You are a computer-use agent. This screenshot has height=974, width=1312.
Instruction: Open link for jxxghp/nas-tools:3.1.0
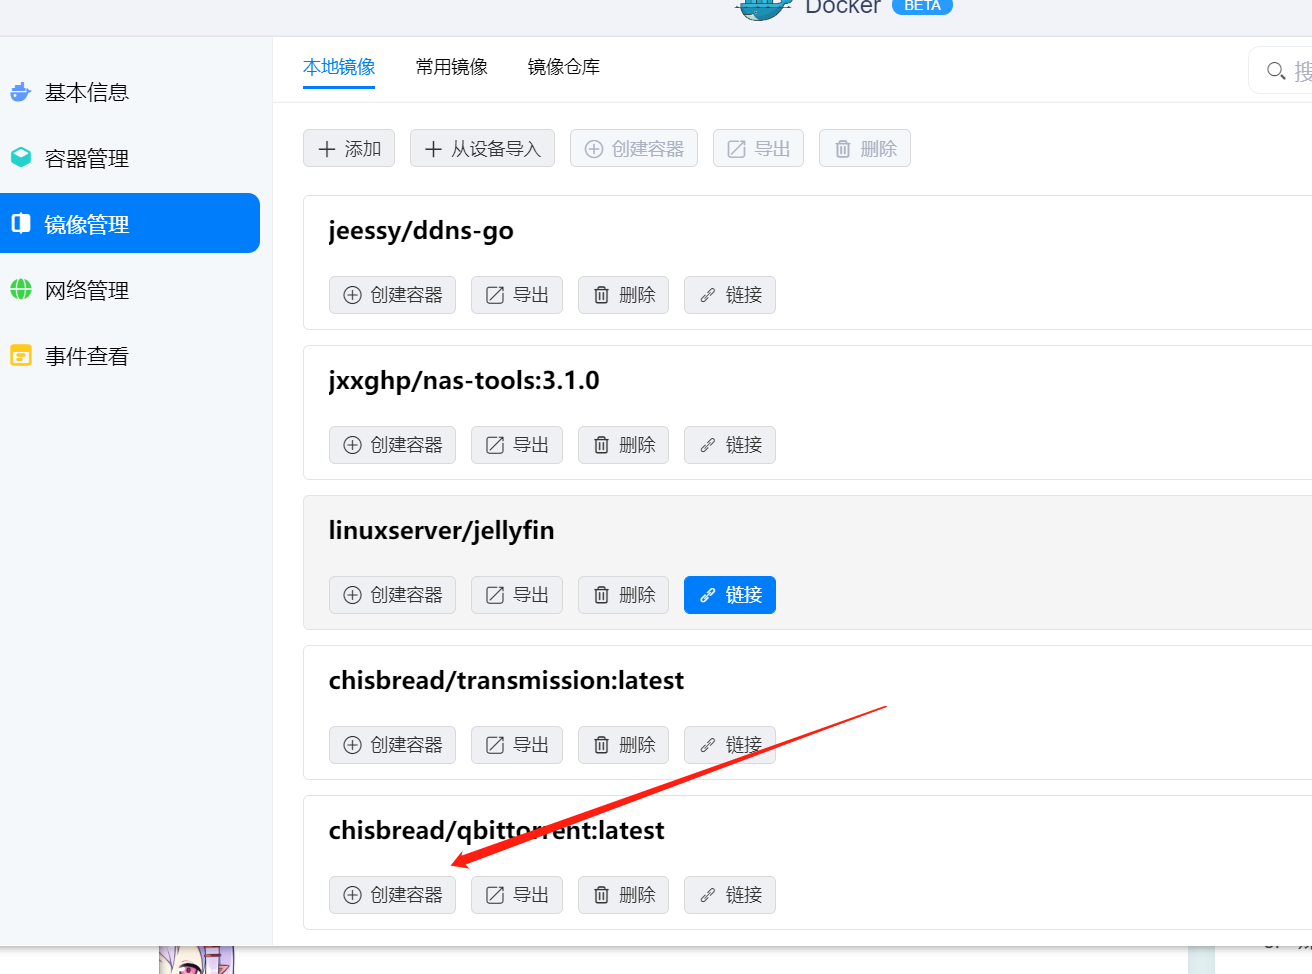pyautogui.click(x=730, y=445)
